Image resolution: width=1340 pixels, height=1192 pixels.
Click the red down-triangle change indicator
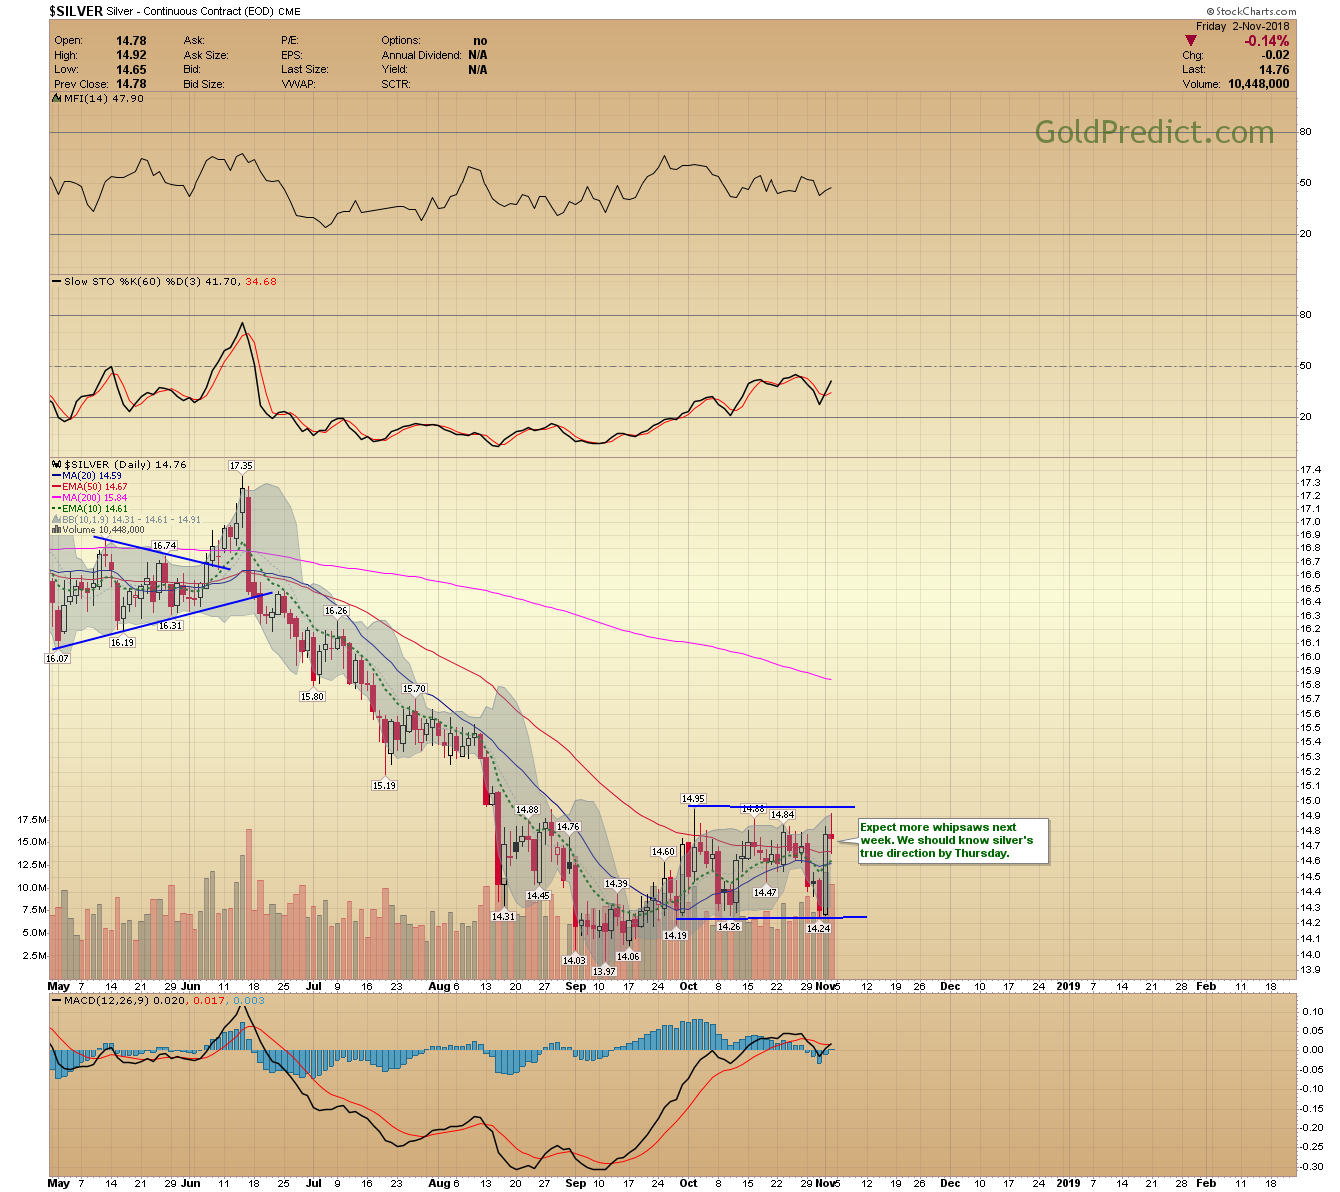coord(1190,41)
